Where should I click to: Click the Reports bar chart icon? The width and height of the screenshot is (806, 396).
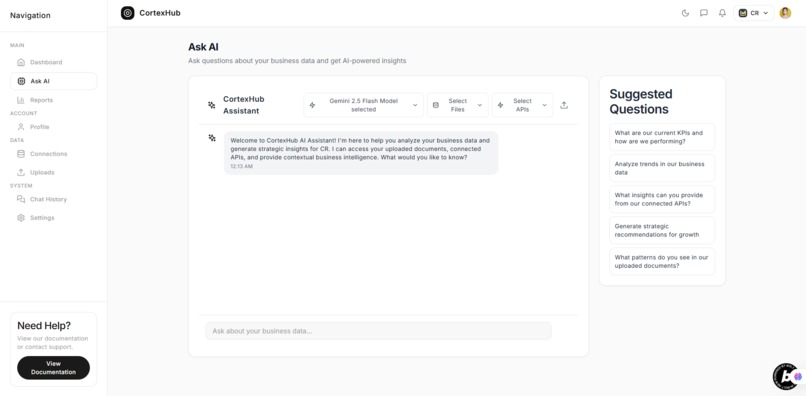tap(21, 100)
